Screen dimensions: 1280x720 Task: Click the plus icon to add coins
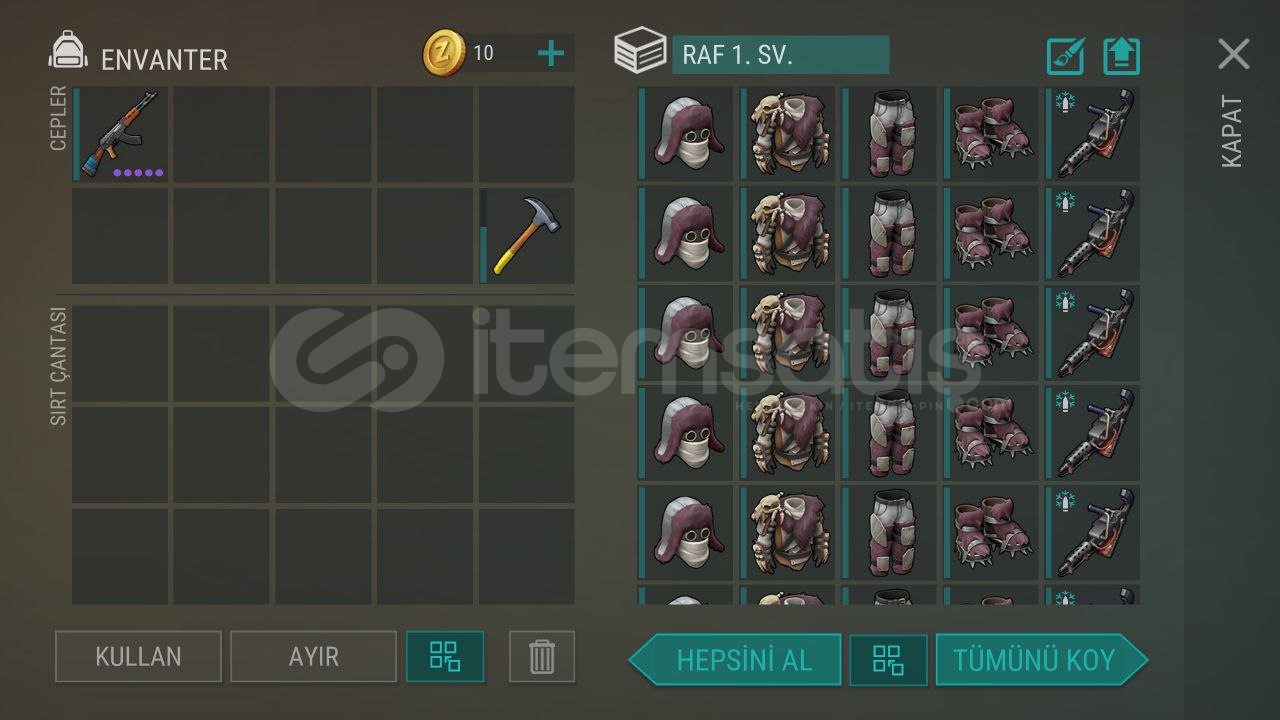point(551,53)
